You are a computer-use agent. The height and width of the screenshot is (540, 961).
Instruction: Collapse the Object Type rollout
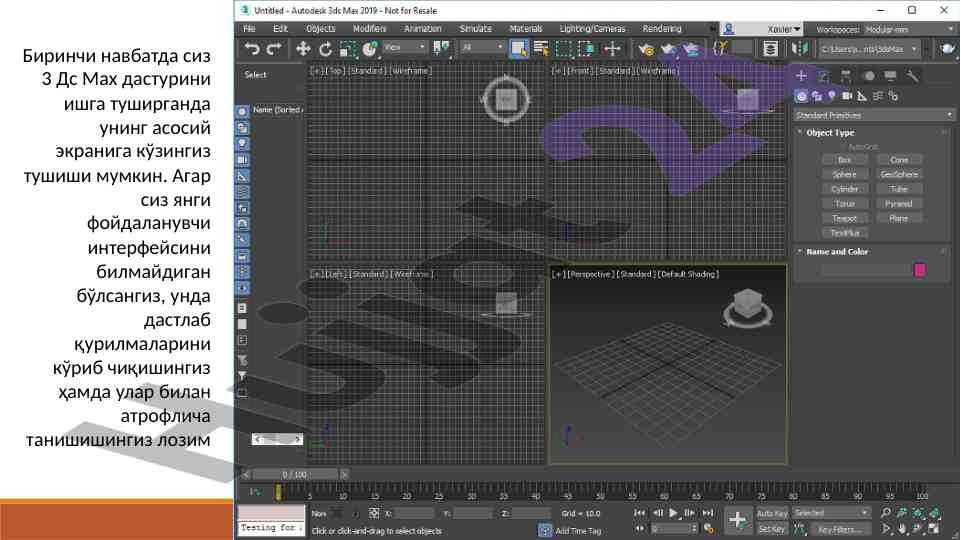click(x=799, y=132)
